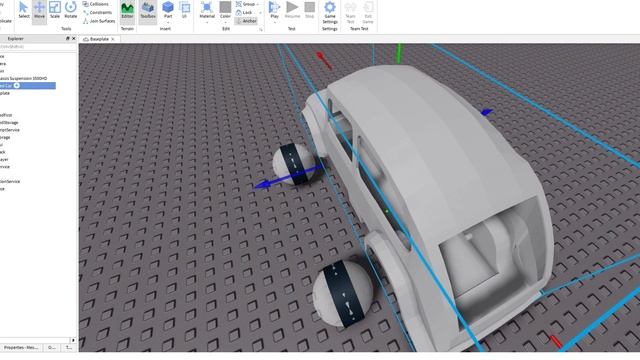
Task: Open the Group dropdown arrow
Action: pos(258,4)
